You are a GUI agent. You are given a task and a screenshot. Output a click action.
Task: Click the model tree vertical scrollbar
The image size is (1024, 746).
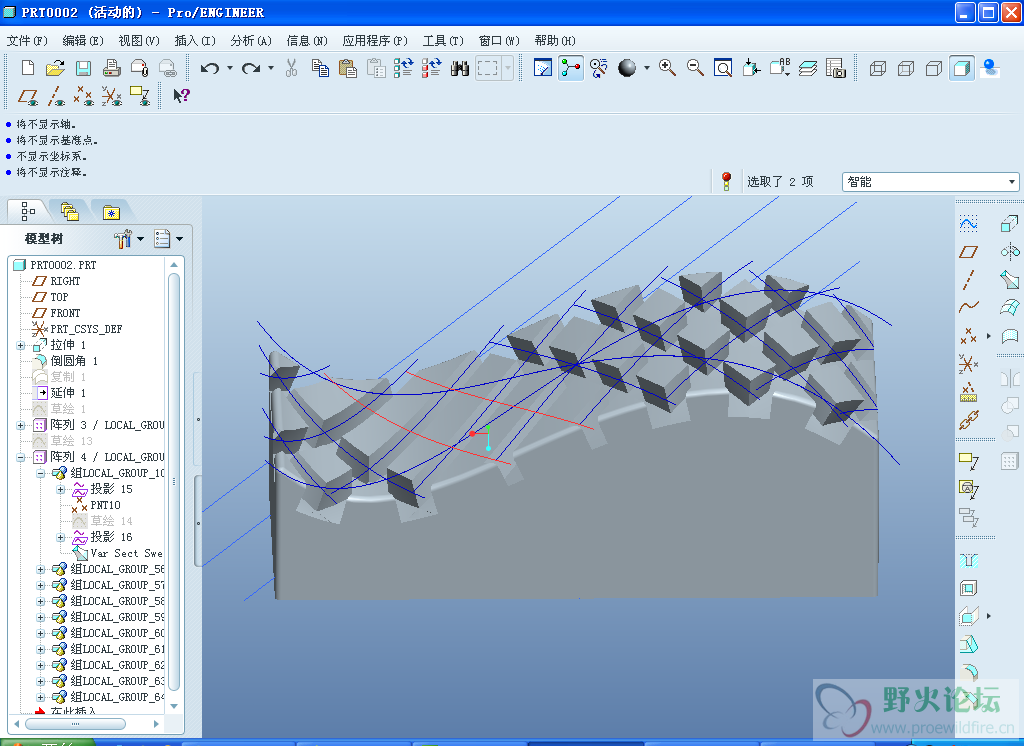[x=174, y=482]
